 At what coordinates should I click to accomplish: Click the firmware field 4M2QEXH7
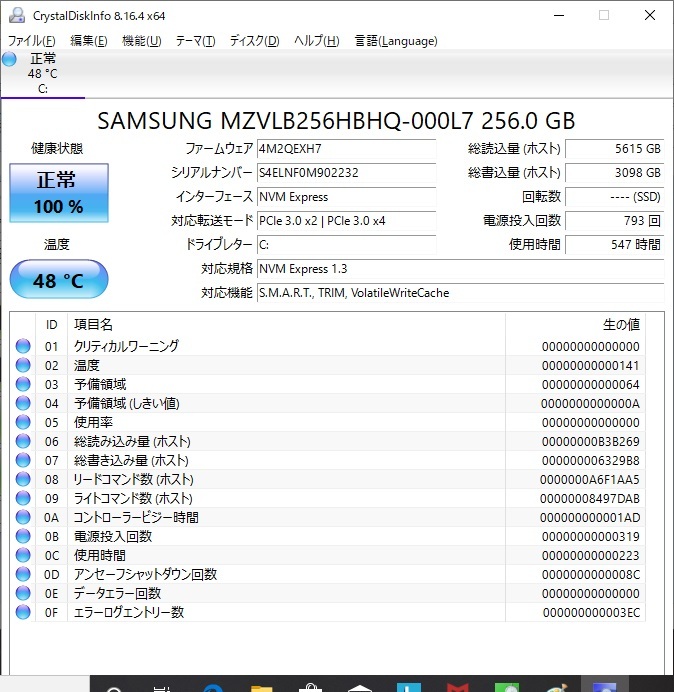pos(346,149)
